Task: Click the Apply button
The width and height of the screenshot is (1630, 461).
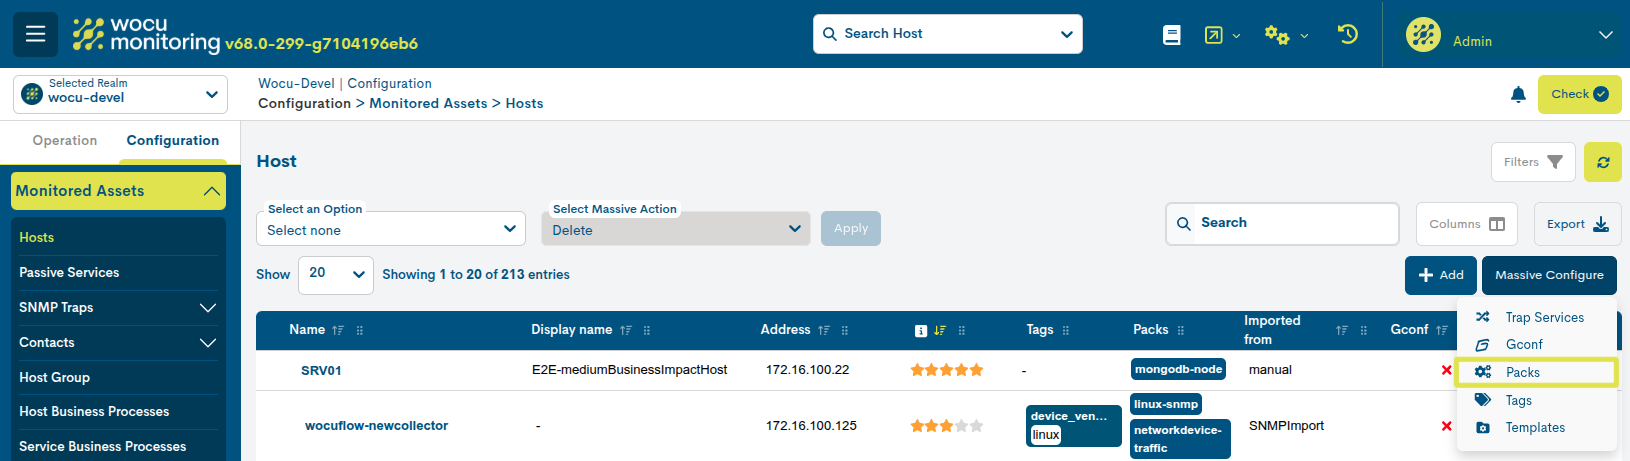Action: 851,228
